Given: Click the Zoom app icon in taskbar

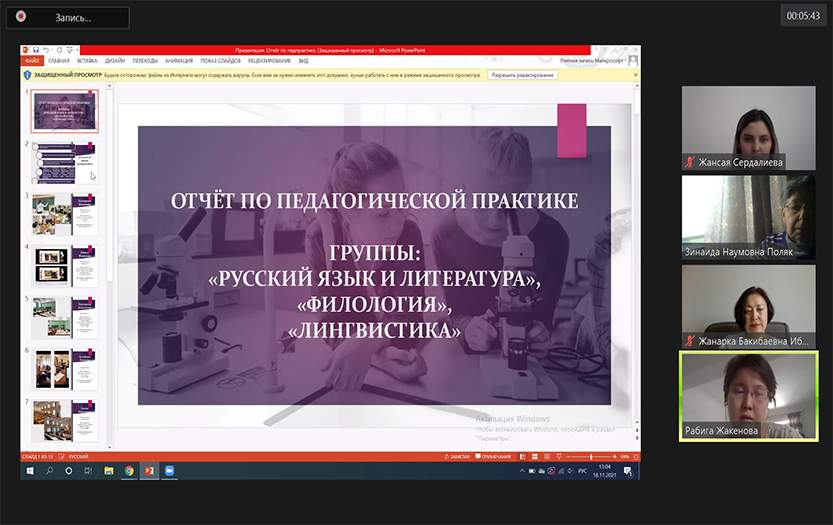Looking at the screenshot, I should tap(169, 470).
